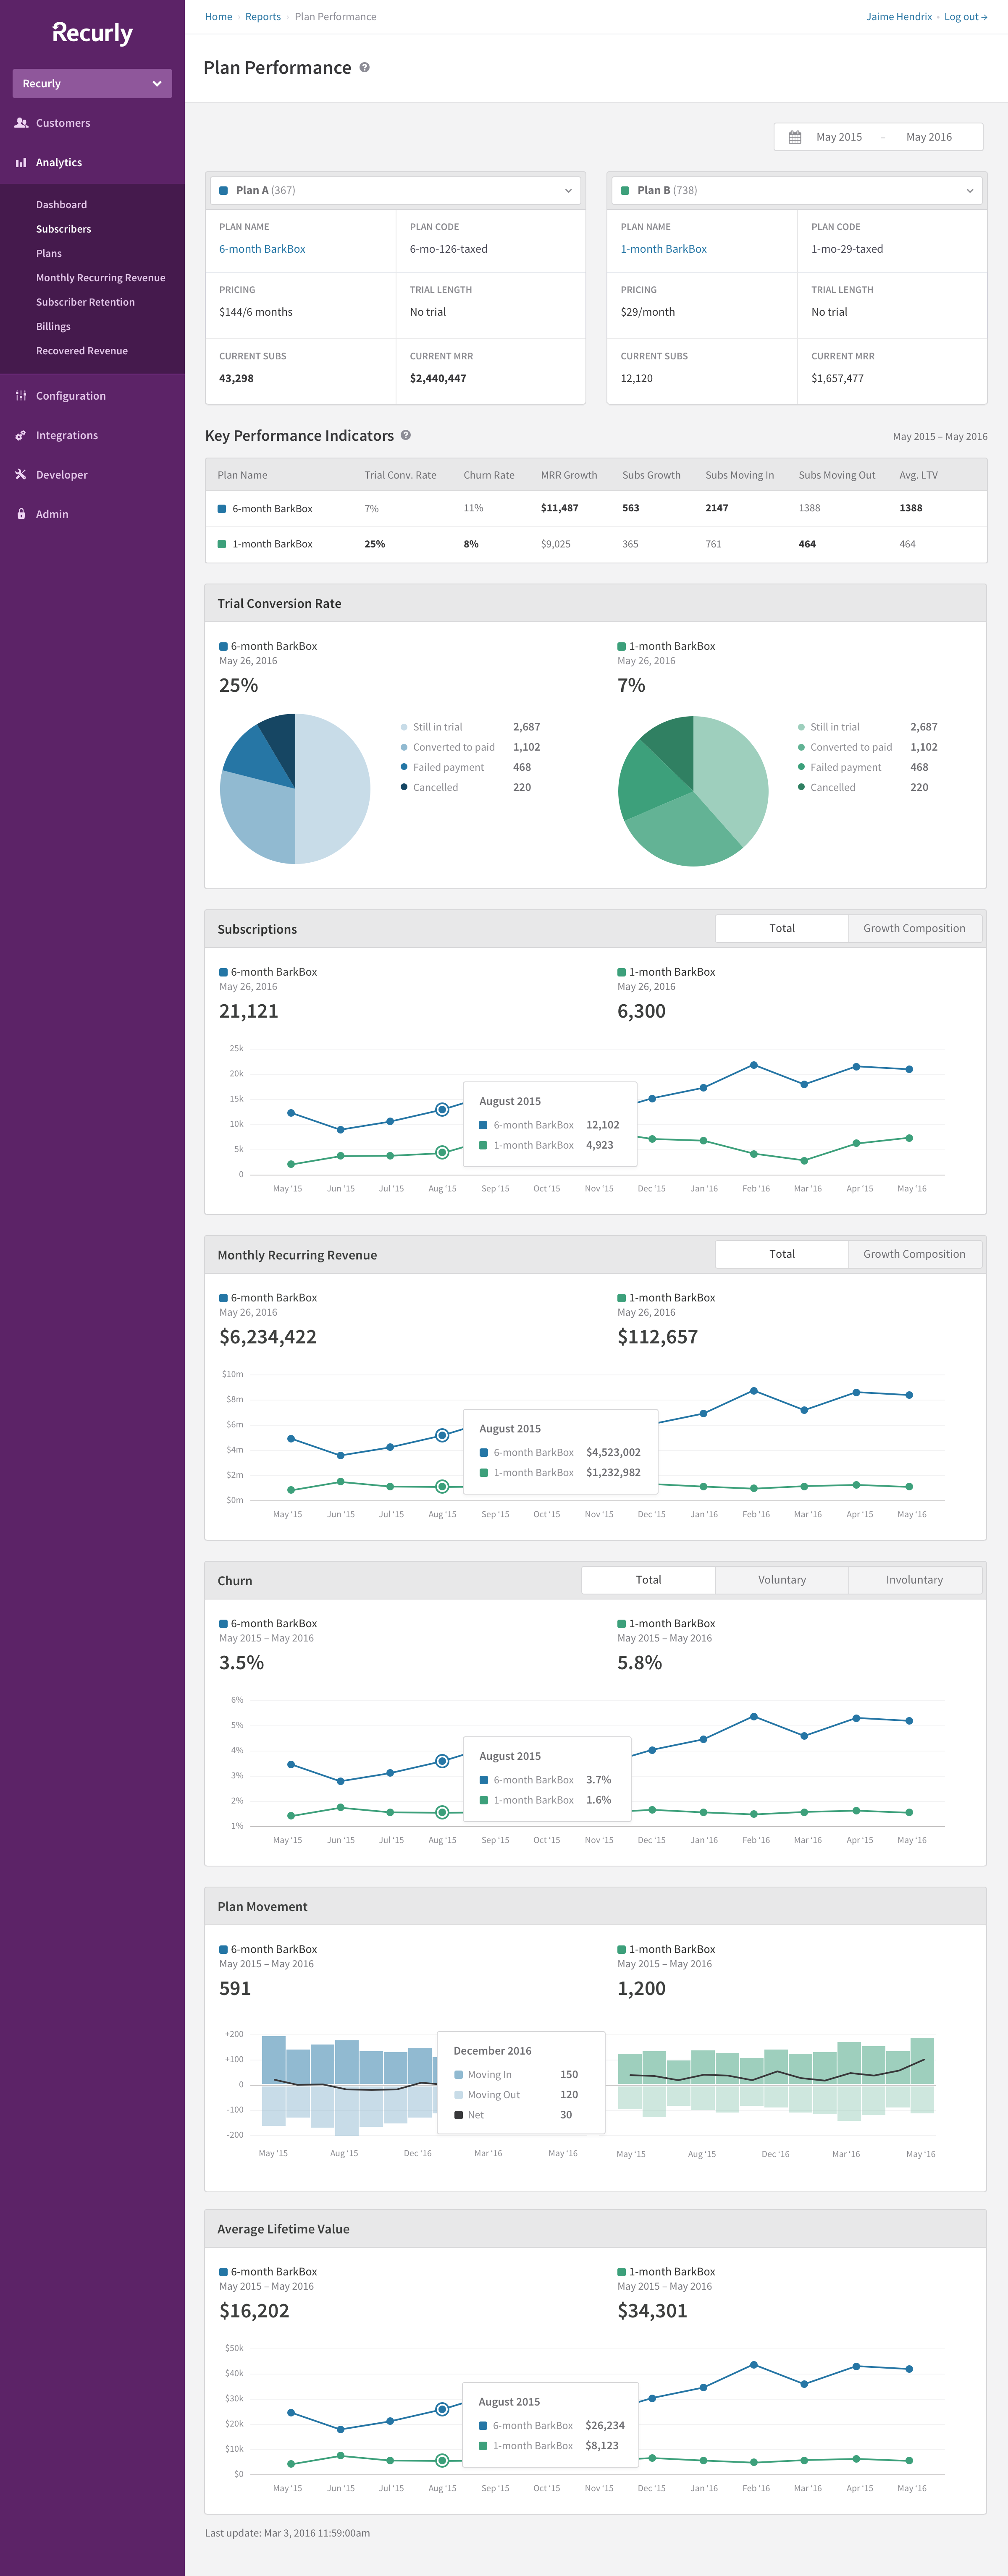Click the Developer tools icon

(21, 474)
